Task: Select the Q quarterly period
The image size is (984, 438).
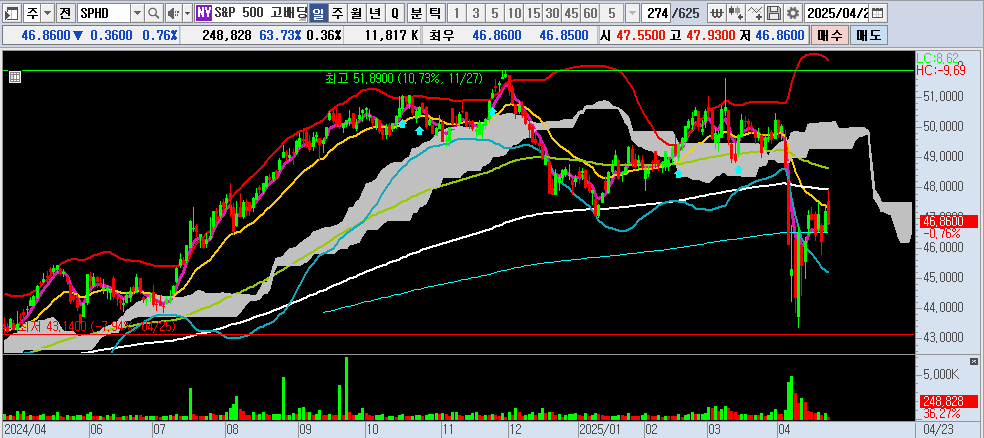Action: tap(395, 13)
